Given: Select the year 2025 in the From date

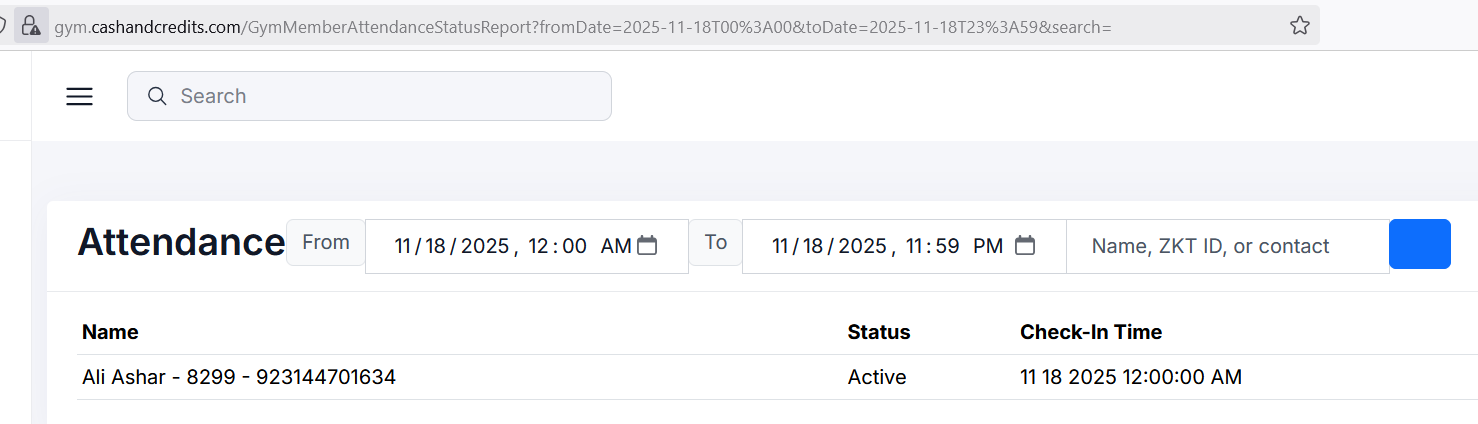Looking at the screenshot, I should 485,246.
